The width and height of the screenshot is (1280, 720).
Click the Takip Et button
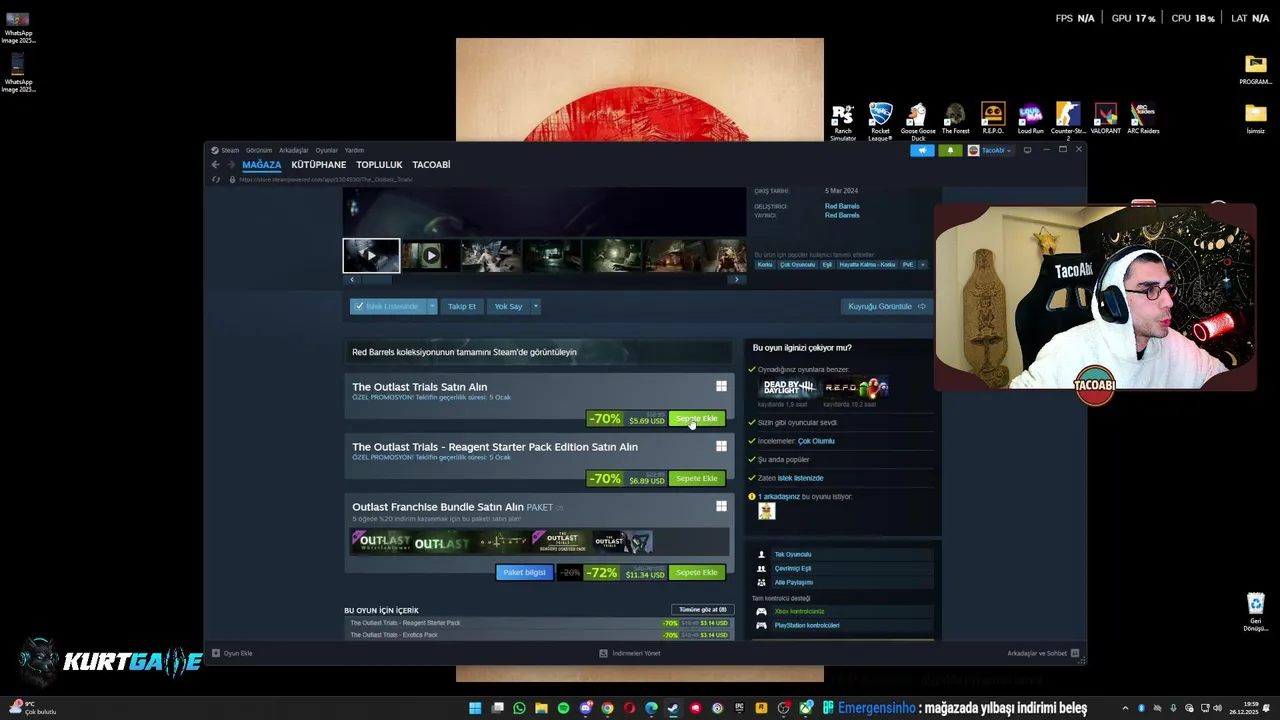[462, 306]
